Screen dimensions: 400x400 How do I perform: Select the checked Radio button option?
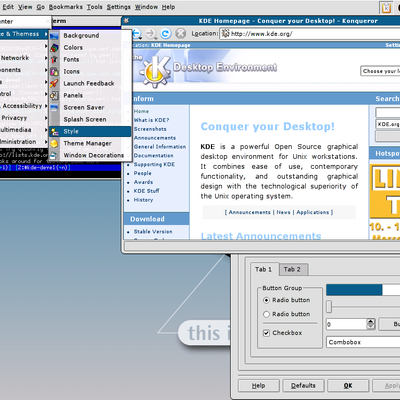[266, 300]
